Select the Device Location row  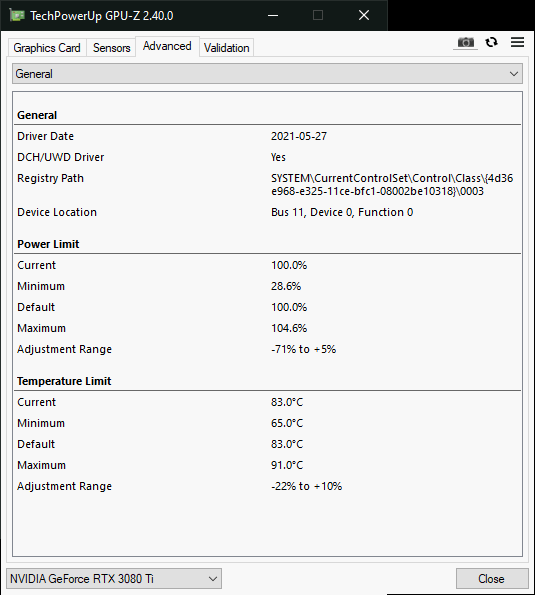click(x=268, y=212)
